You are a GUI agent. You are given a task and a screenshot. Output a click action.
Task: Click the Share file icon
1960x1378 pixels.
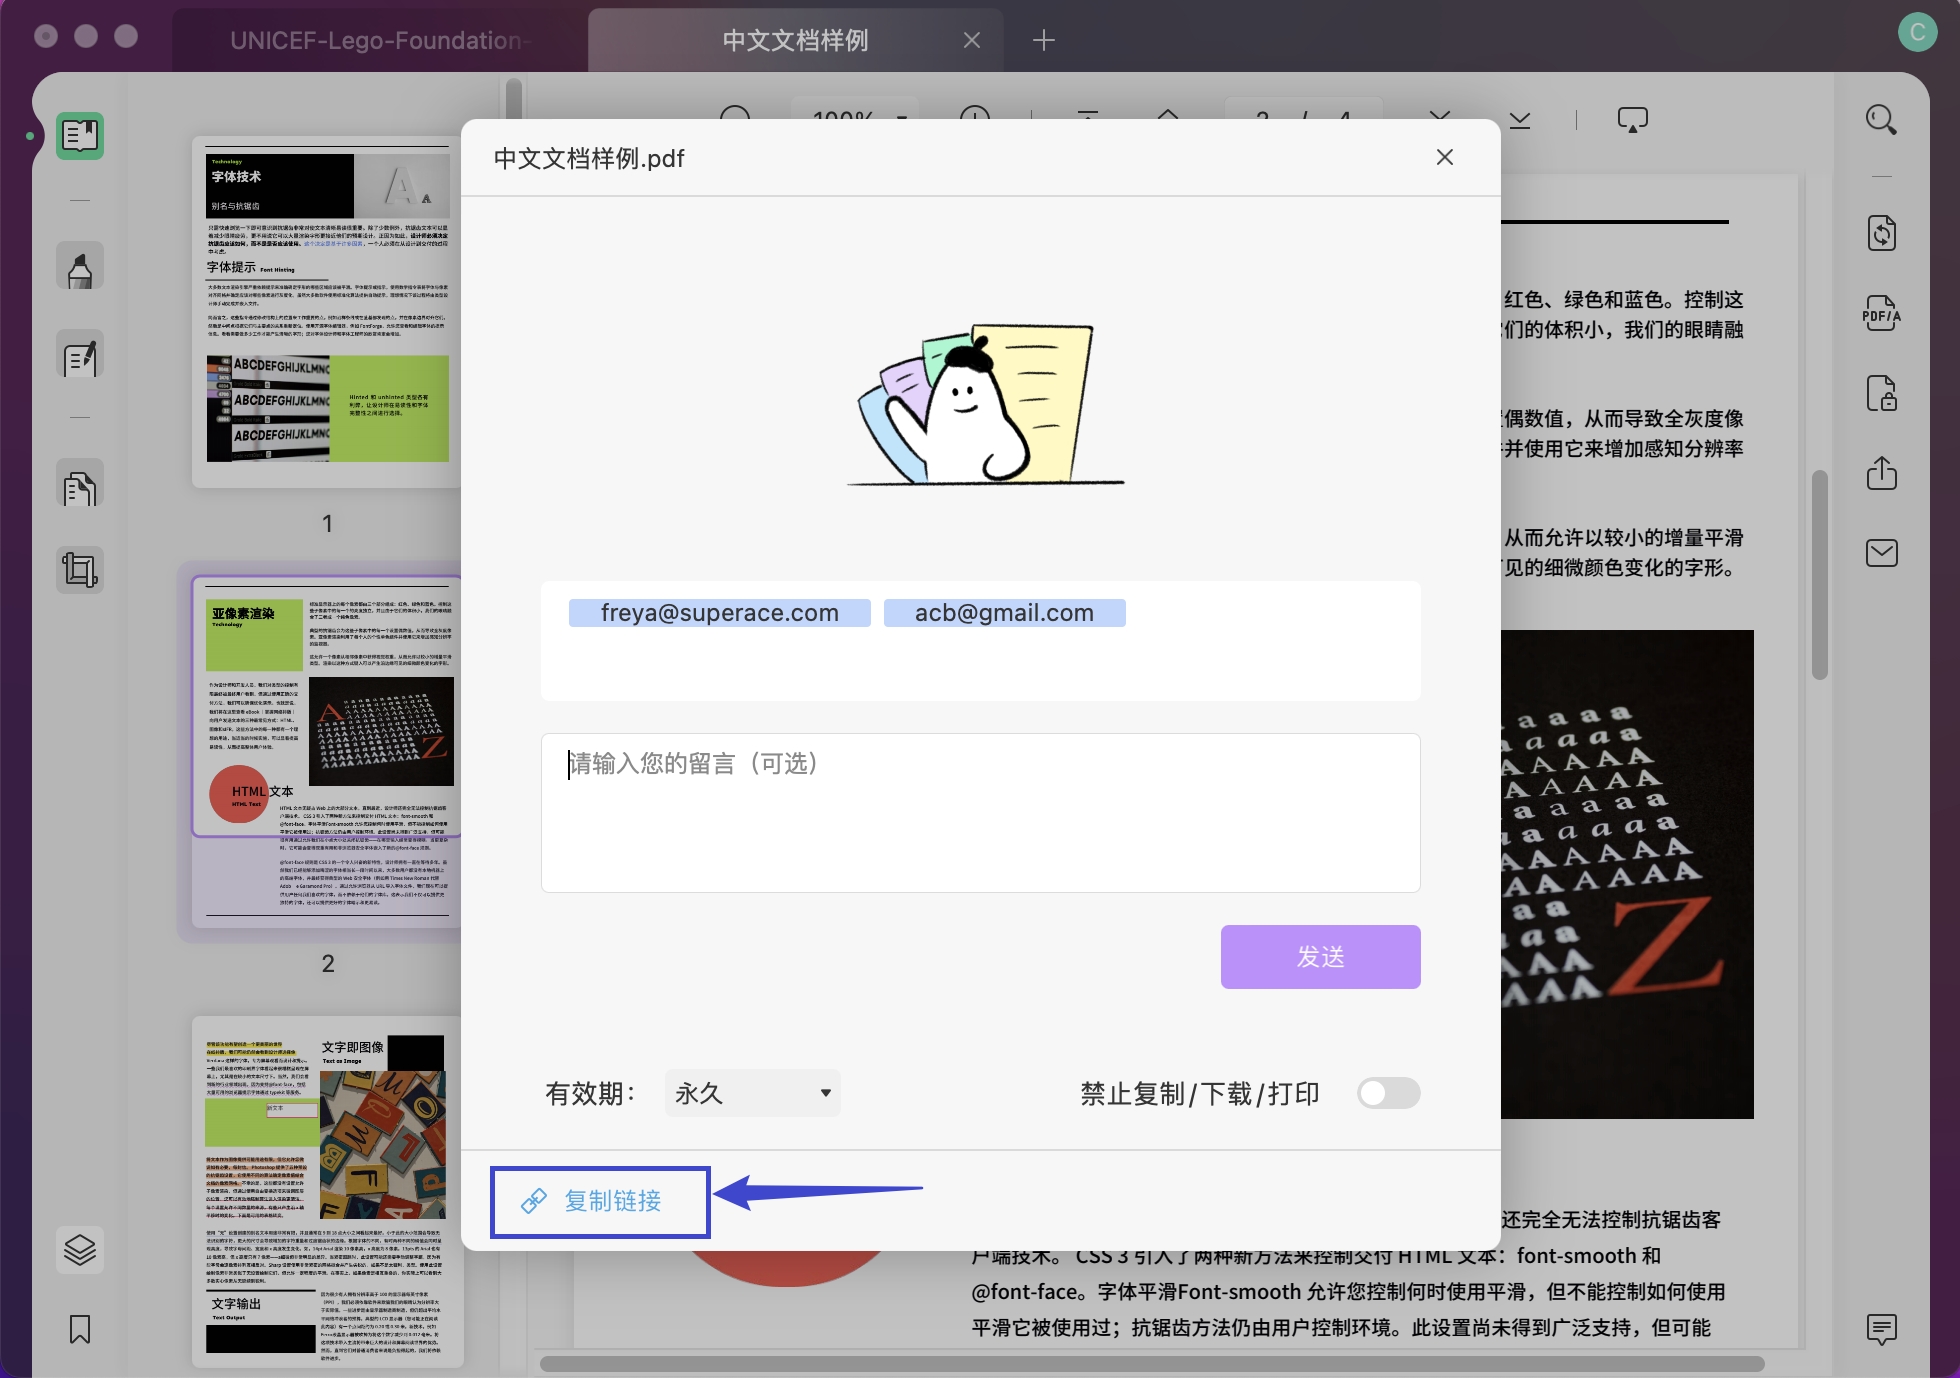pyautogui.click(x=1881, y=473)
